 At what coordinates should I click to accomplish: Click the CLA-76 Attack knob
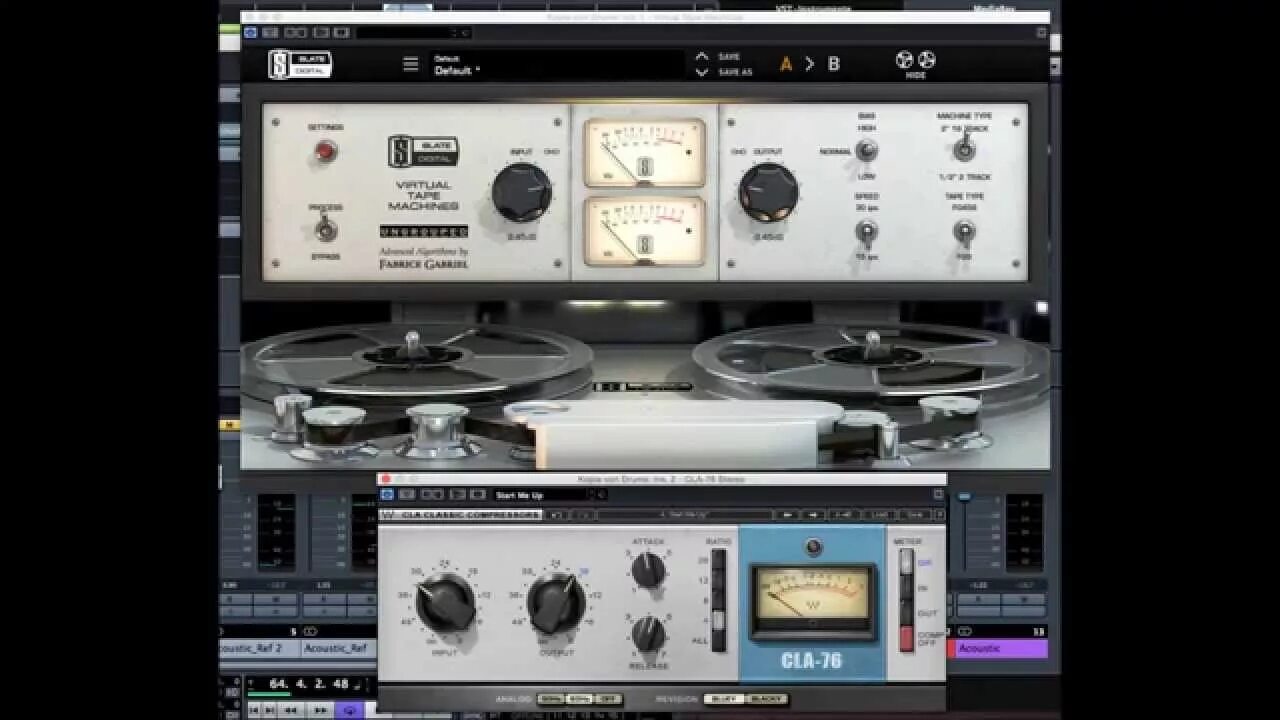click(x=648, y=571)
